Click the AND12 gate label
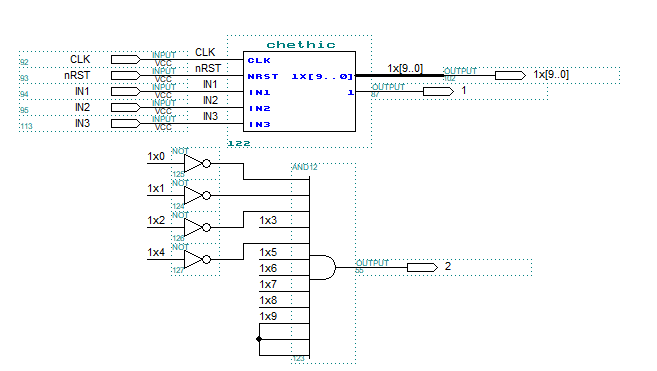The image size is (657, 371). tap(305, 167)
